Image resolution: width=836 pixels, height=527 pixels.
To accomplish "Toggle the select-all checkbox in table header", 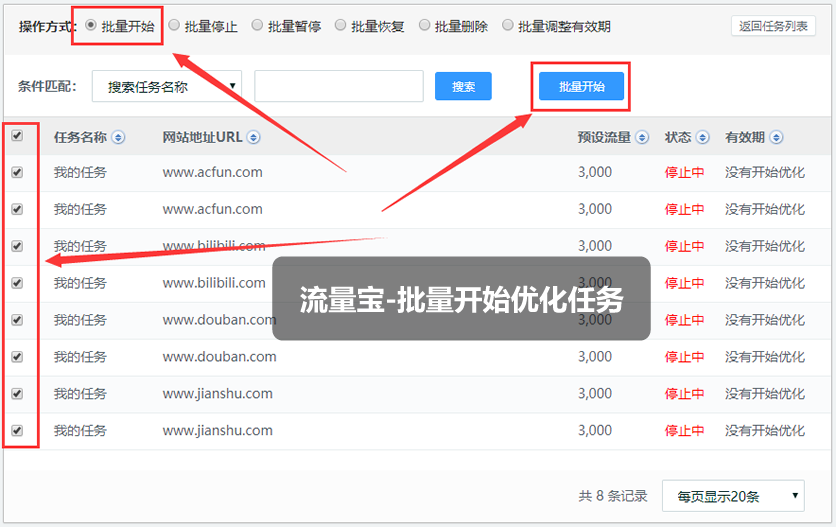I will 17,135.
